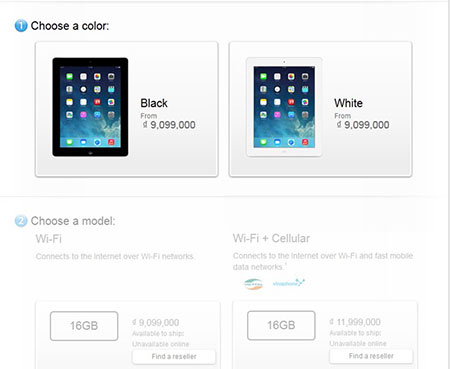Click the Viettel carrier logo
Screen dimensions: 450x369
pos(253,284)
